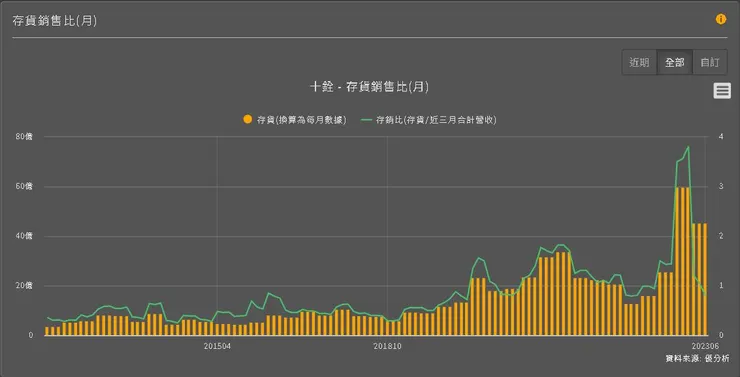Click panel heading 存貨銷售比(月)
740x377 pixels.
tap(55, 21)
